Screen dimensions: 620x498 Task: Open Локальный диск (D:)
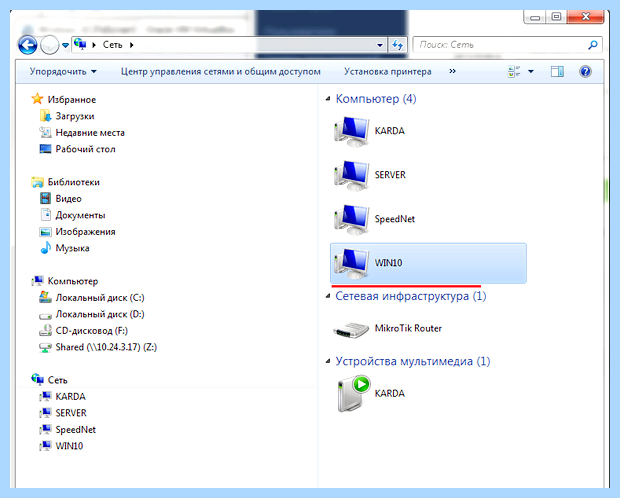[x=100, y=314]
